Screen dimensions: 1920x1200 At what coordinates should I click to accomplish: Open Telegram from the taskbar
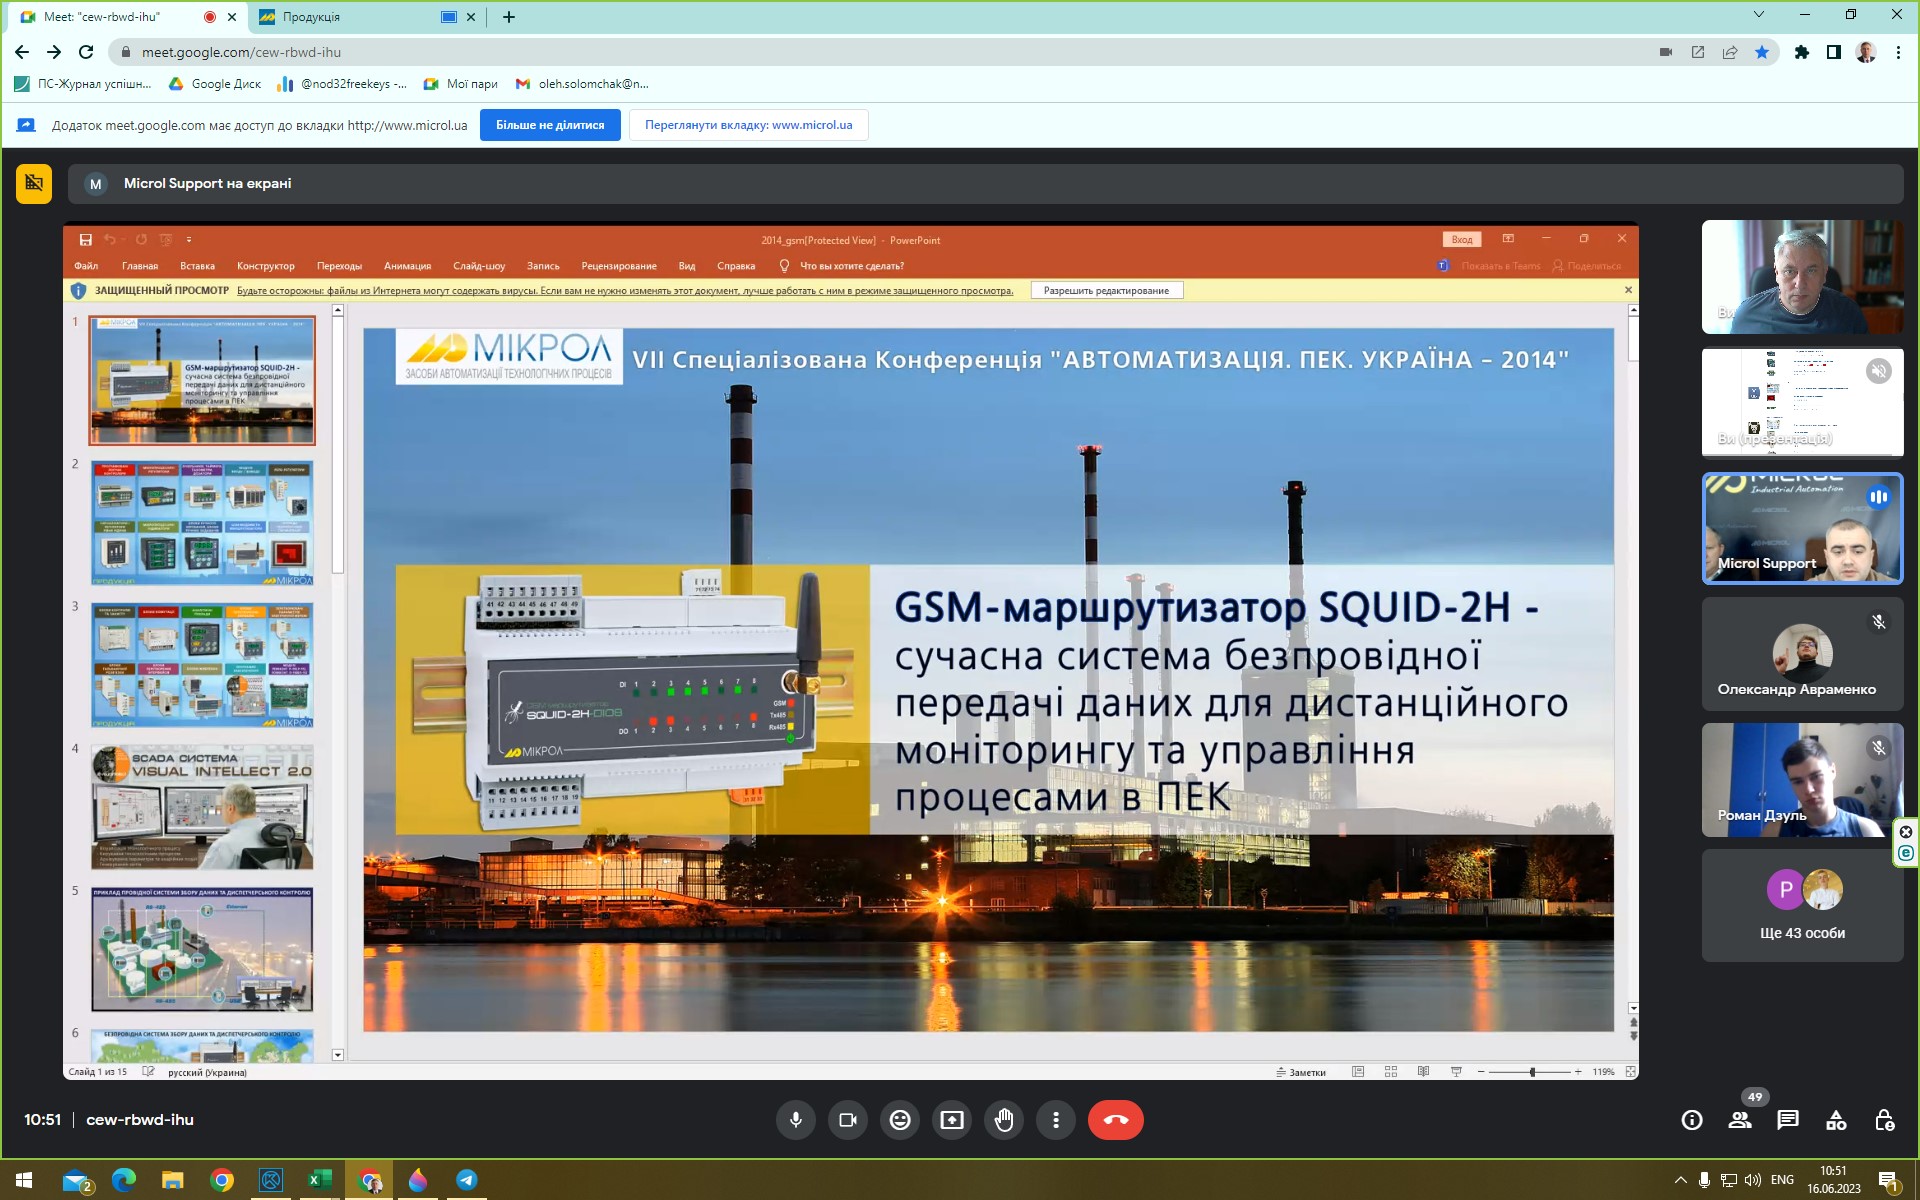466,1180
